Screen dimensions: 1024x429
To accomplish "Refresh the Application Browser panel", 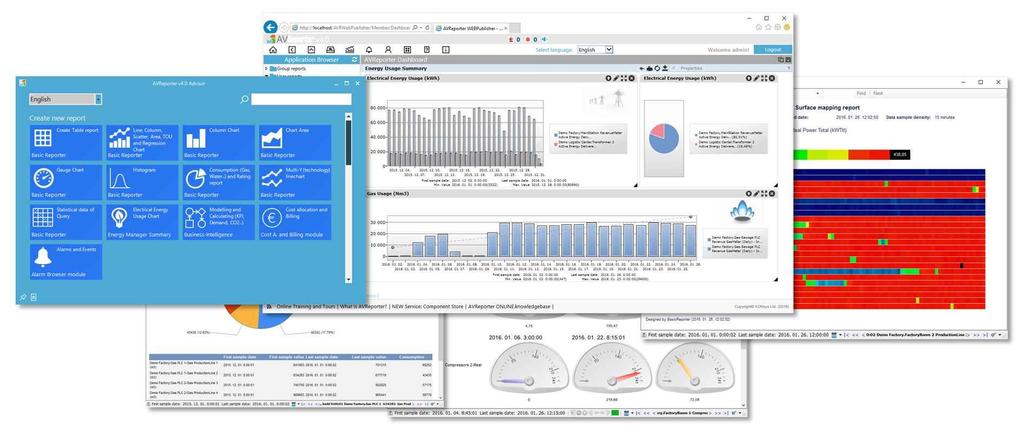I will (x=355, y=59).
